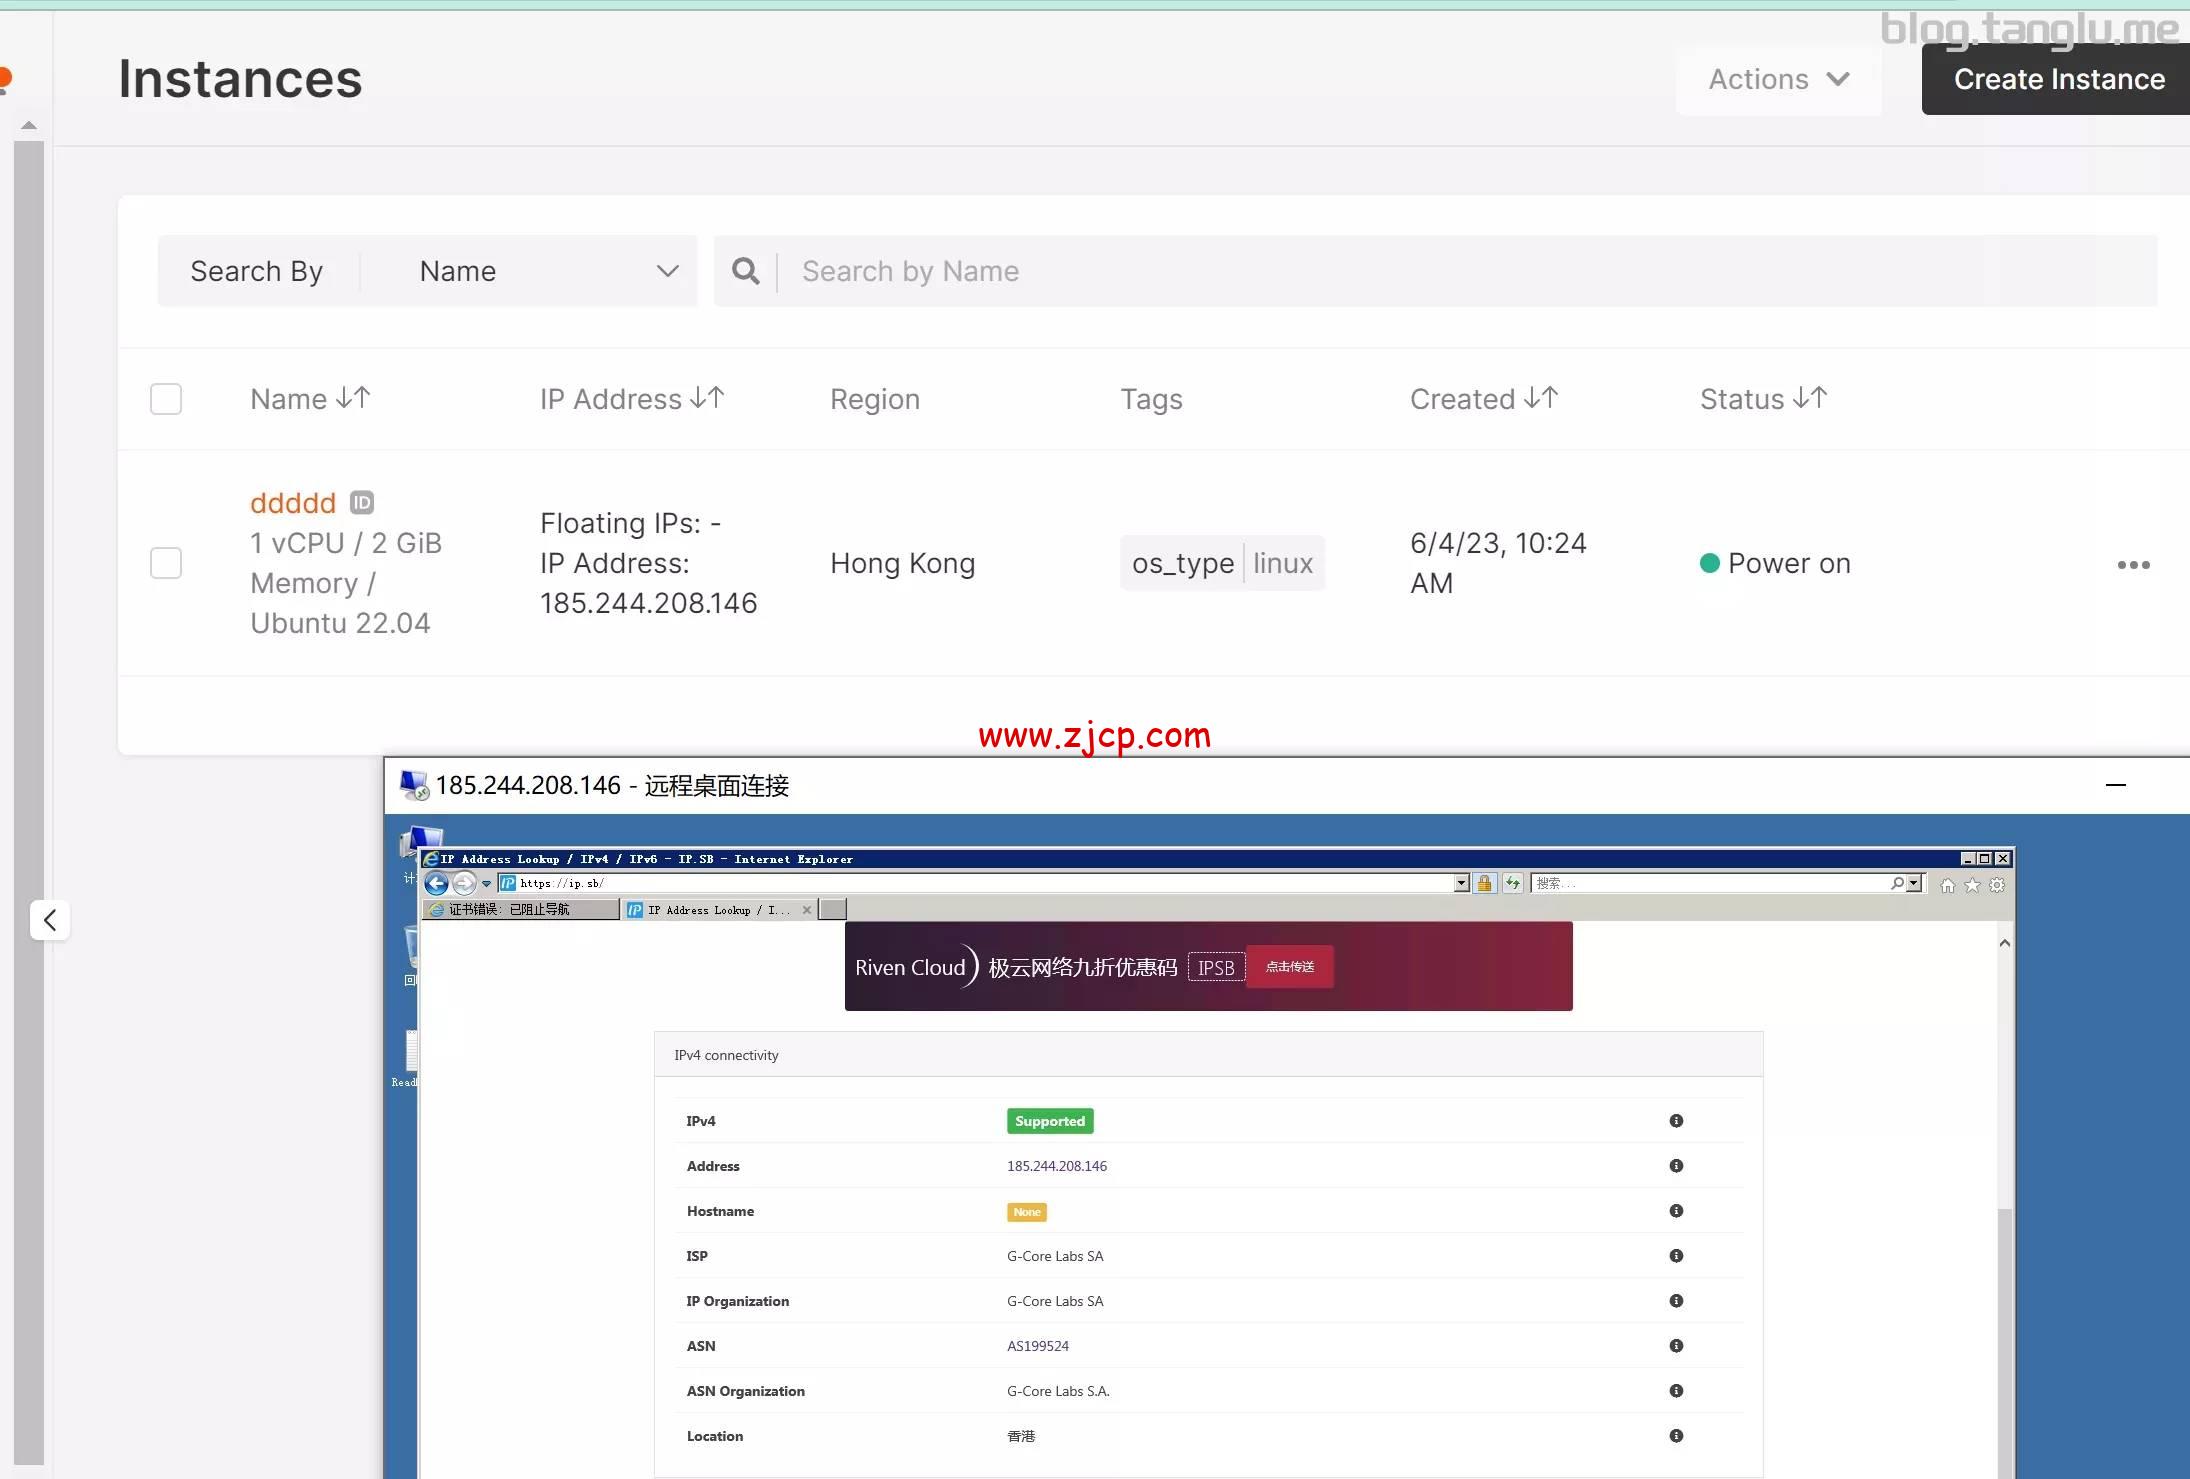Viewport: 2190px width, 1479px height.
Task: Open the Search By Name dropdown
Action: point(546,271)
